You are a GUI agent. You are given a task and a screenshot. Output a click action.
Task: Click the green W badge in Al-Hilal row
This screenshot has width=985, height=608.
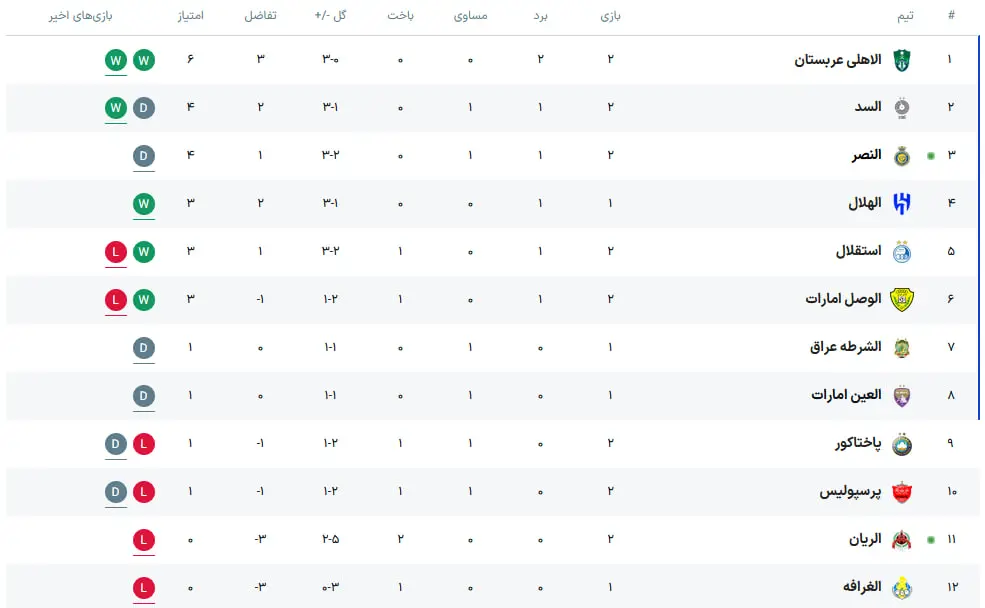144,204
